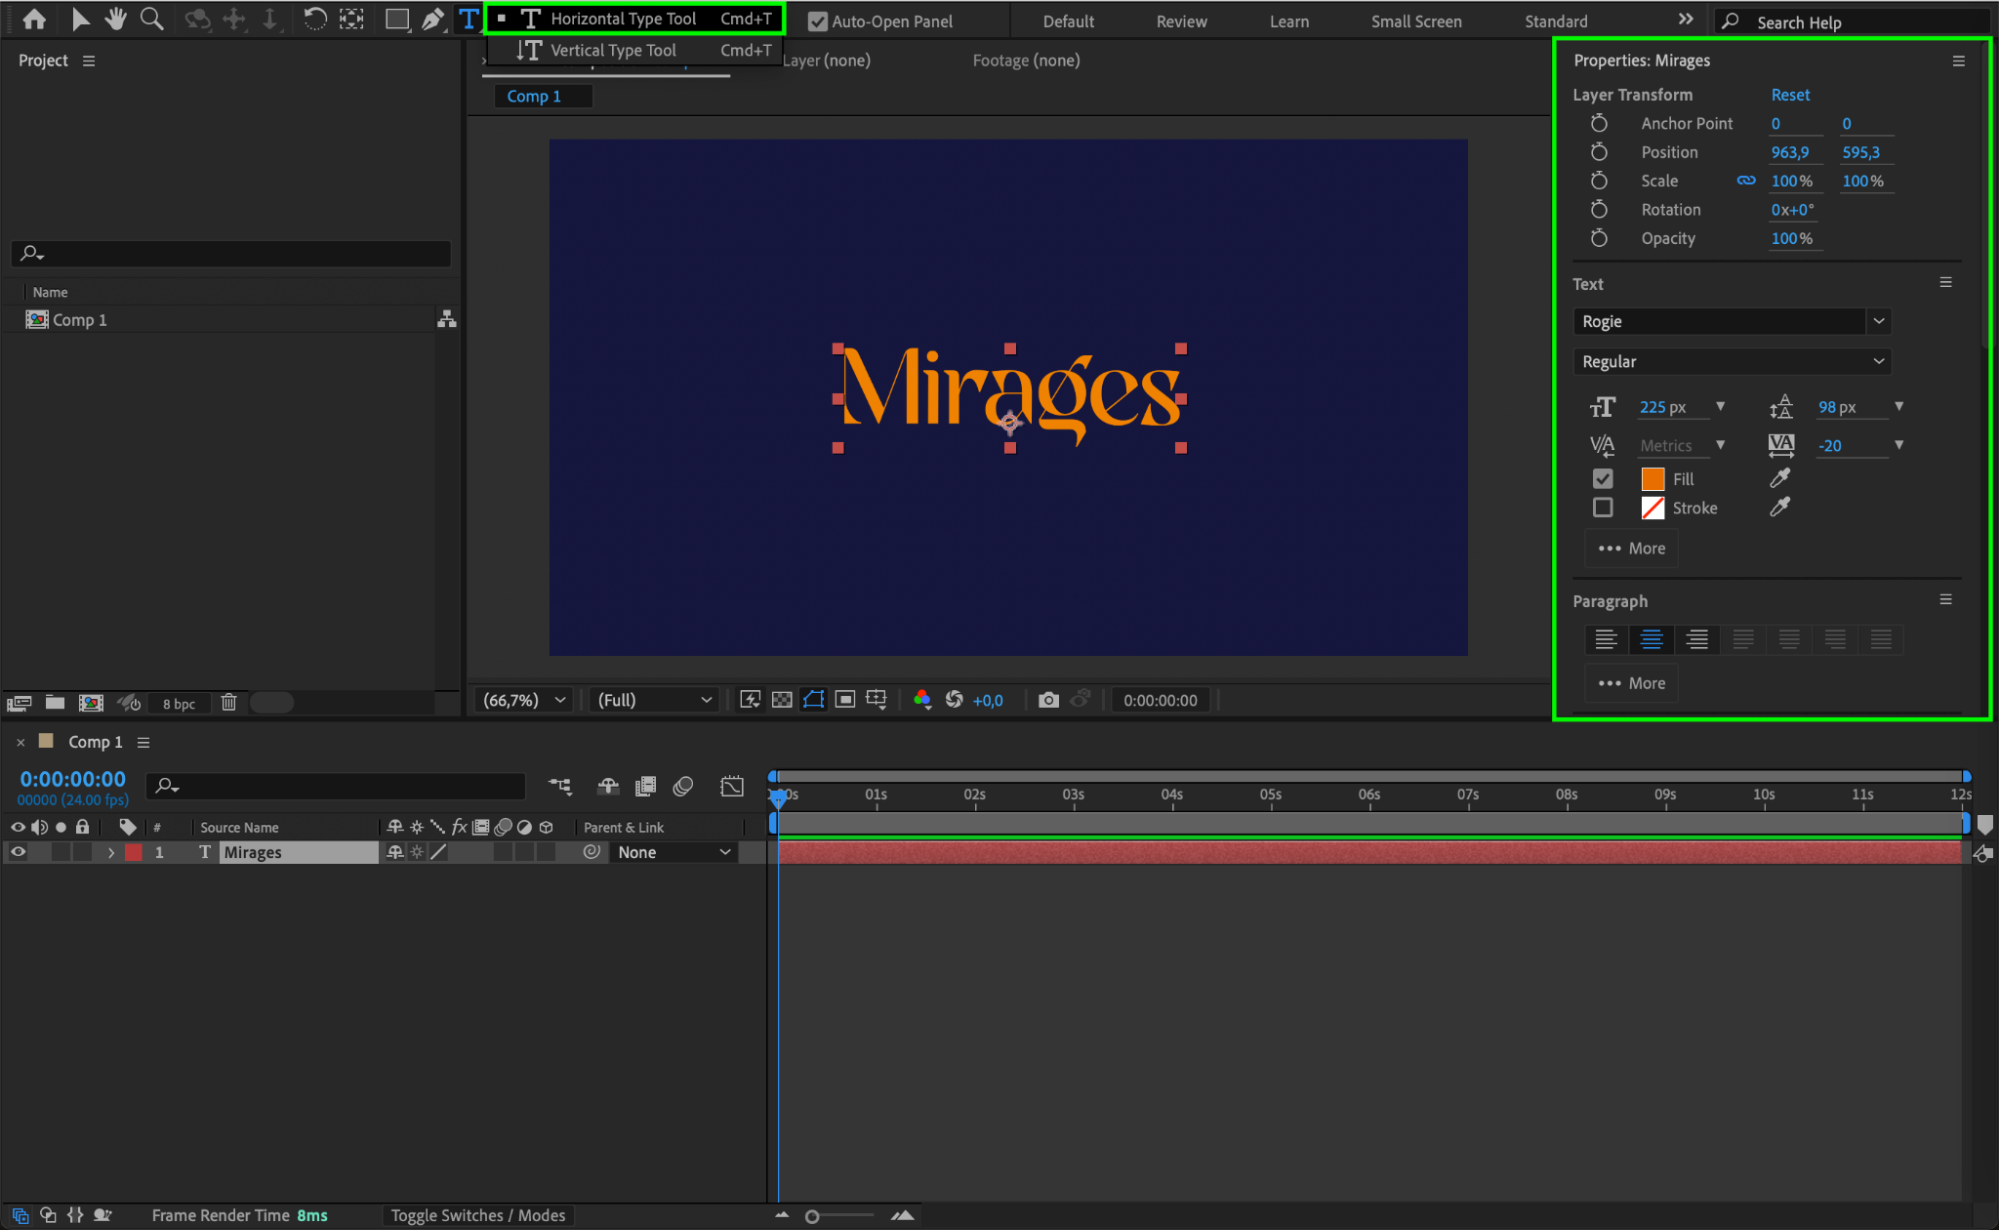Open the orange Fill color swatch
Screen dimensions: 1999x1230
(1652, 478)
